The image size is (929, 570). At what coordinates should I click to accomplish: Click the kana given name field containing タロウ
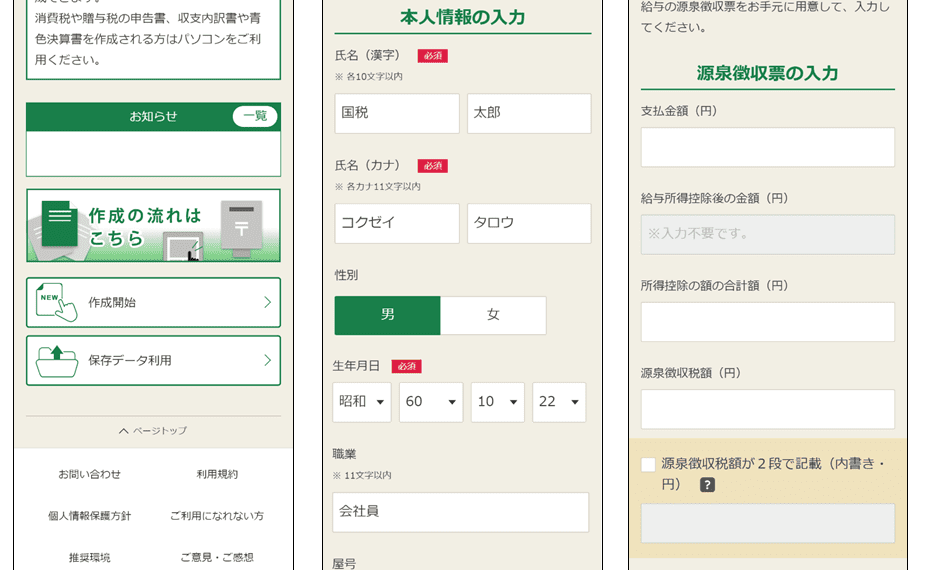pos(529,223)
